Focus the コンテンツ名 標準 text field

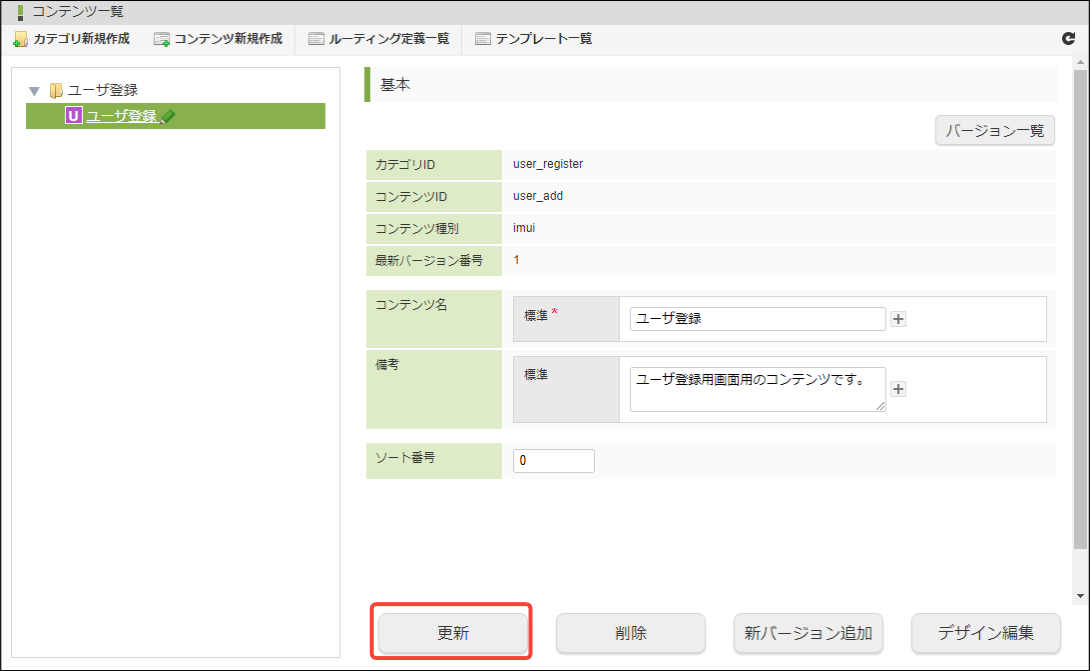pyautogui.click(x=758, y=318)
